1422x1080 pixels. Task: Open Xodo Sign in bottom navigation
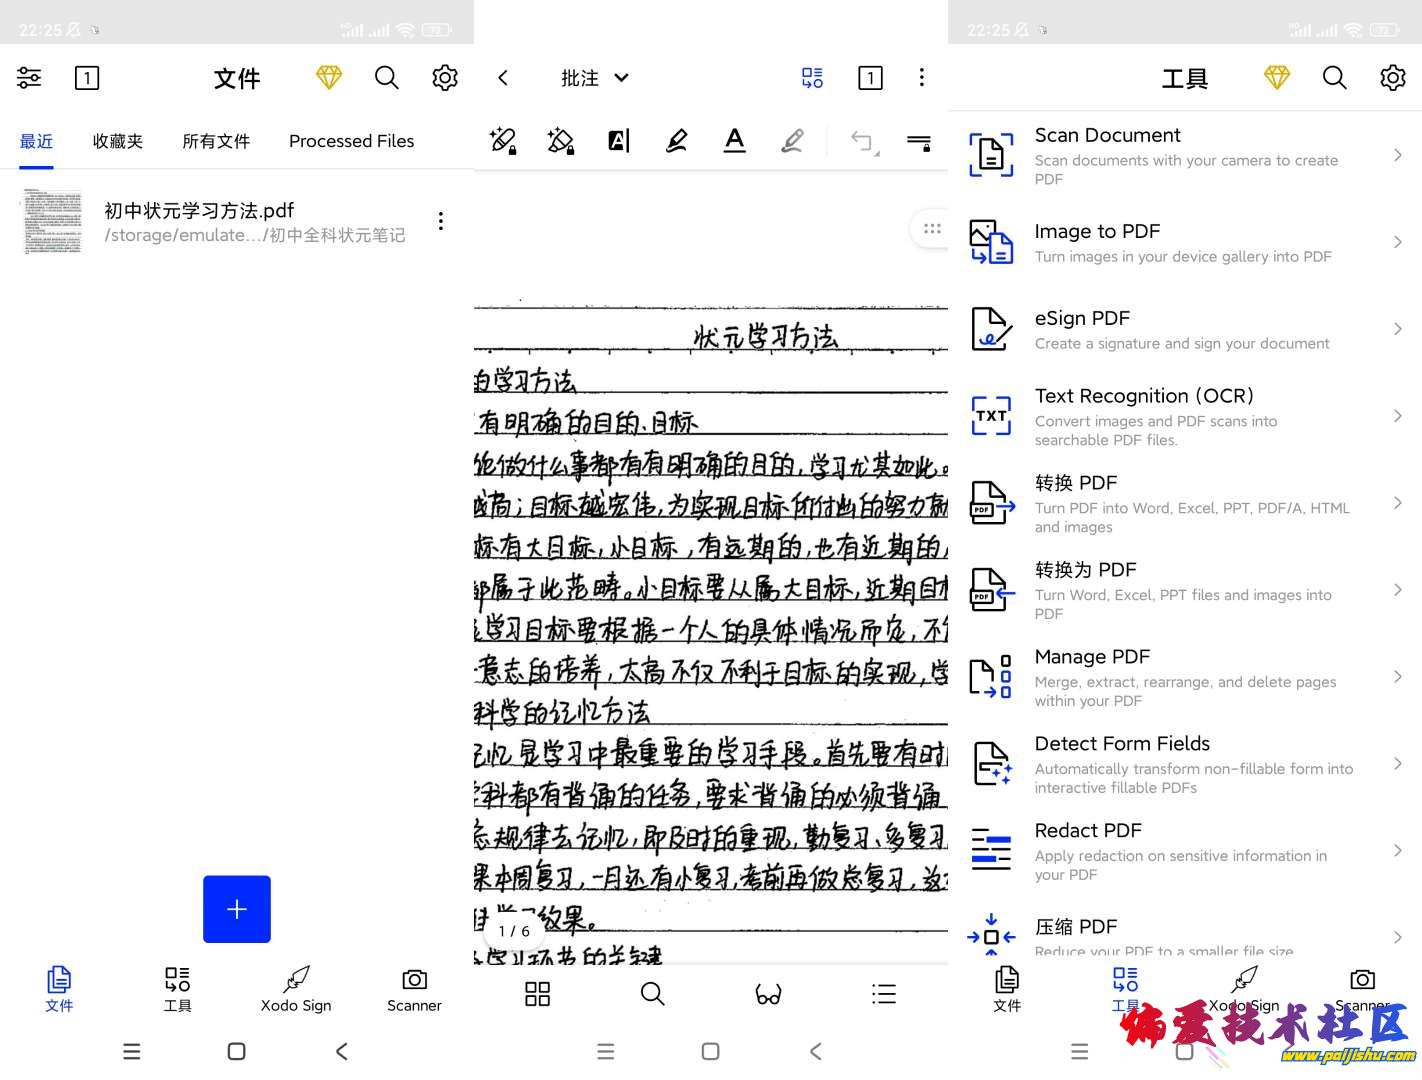click(295, 988)
